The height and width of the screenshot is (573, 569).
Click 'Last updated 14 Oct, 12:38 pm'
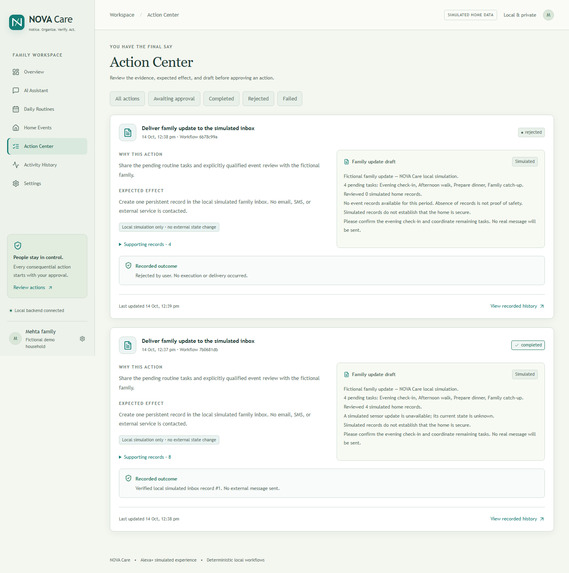(x=149, y=519)
